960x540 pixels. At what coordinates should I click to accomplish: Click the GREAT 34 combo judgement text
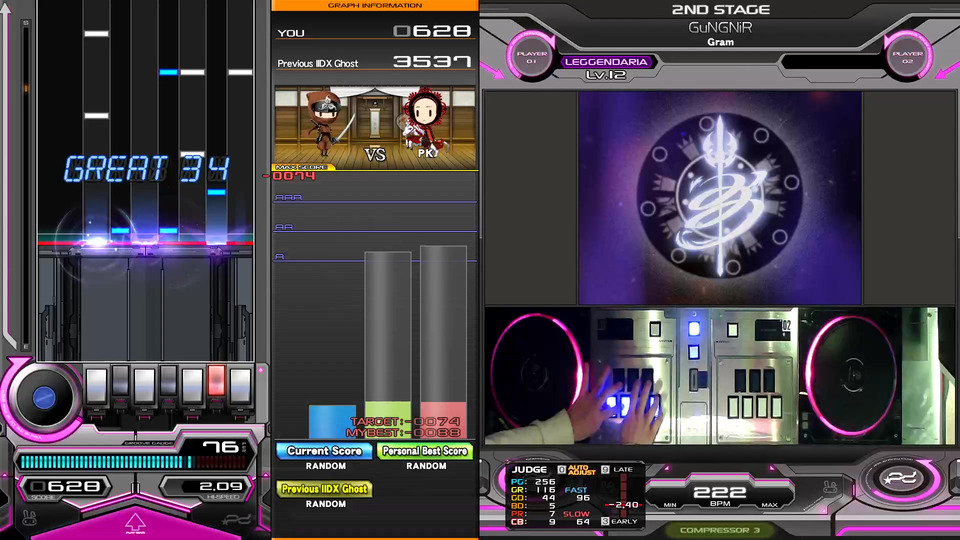(x=147, y=169)
